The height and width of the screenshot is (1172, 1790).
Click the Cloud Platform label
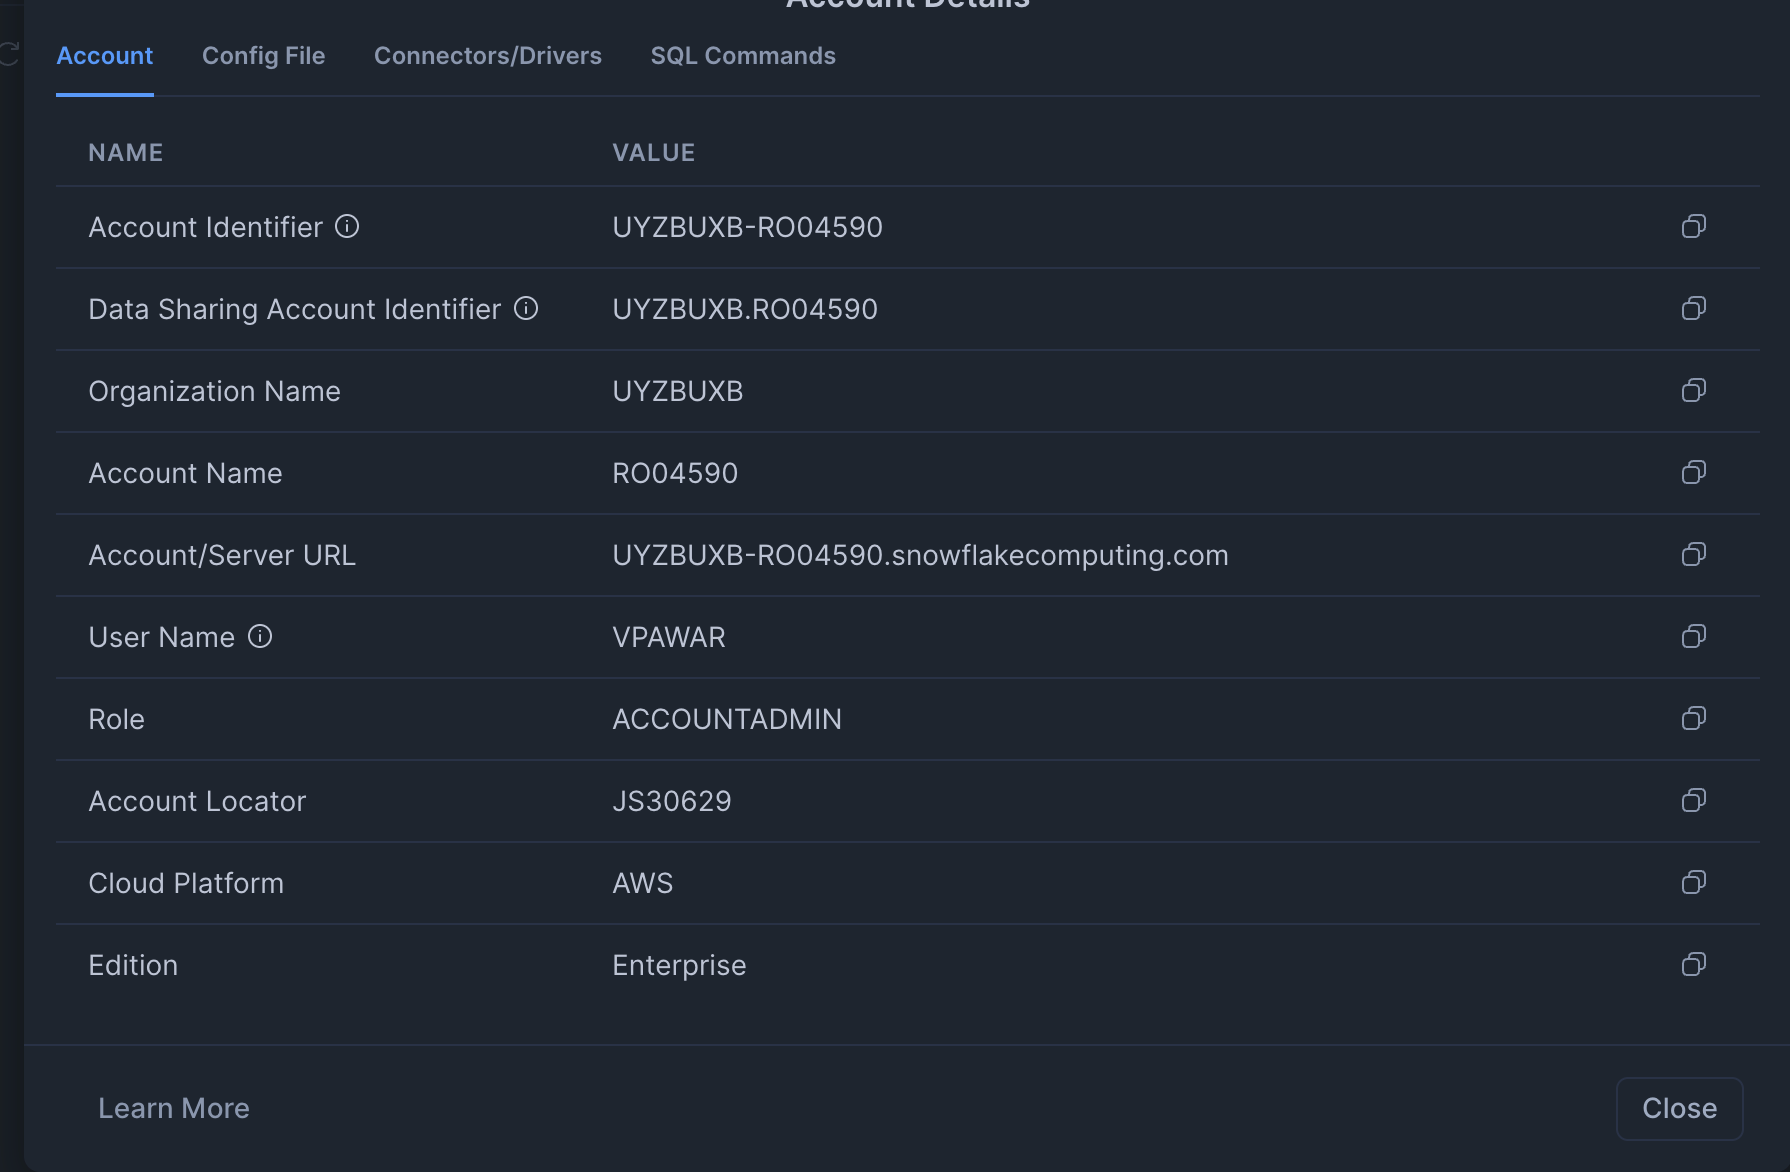point(186,883)
